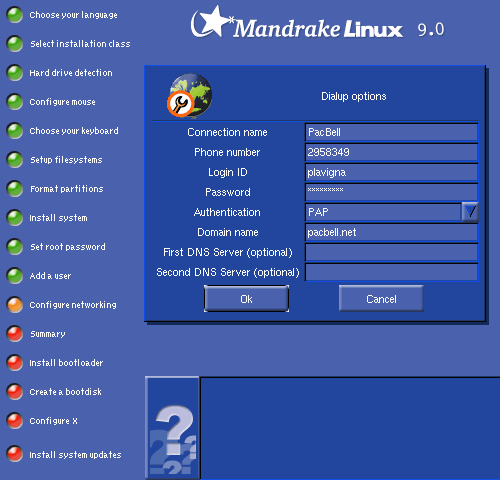Click the green bullet beside Configure mouse

click(x=15, y=102)
